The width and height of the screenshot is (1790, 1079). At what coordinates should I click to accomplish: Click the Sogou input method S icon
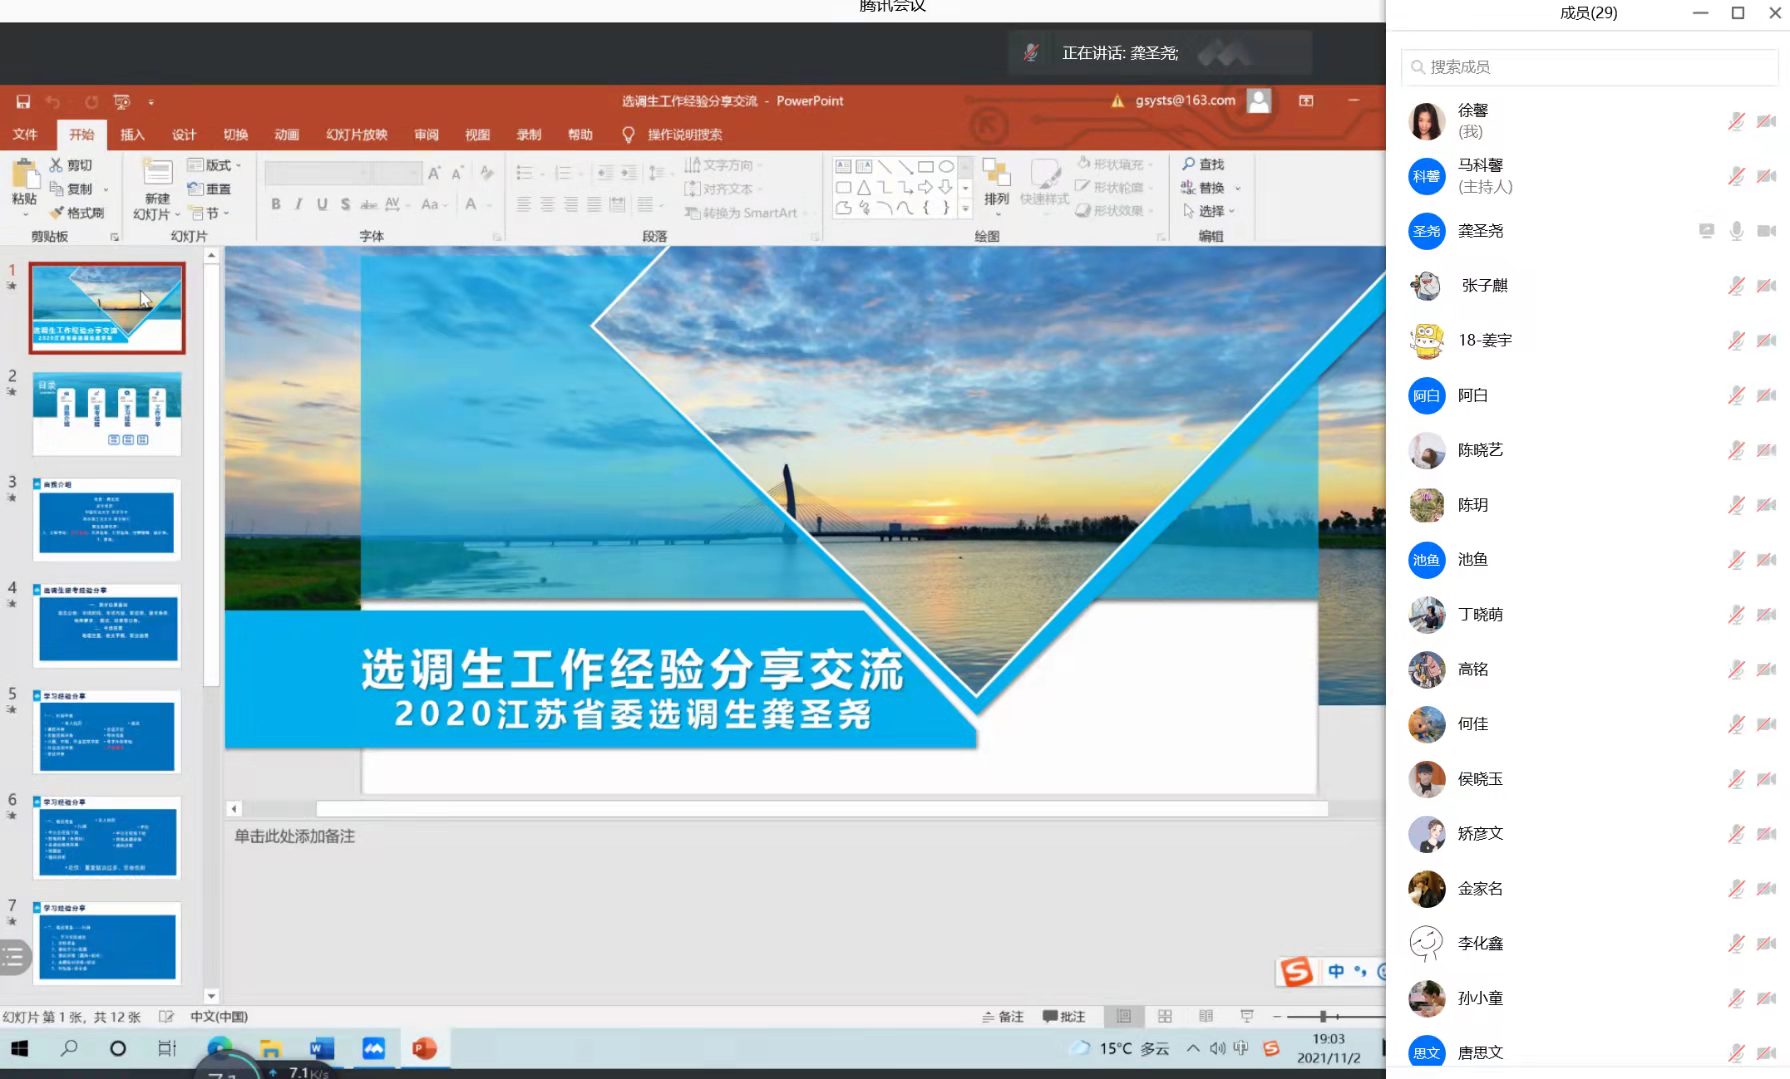(x=1296, y=971)
